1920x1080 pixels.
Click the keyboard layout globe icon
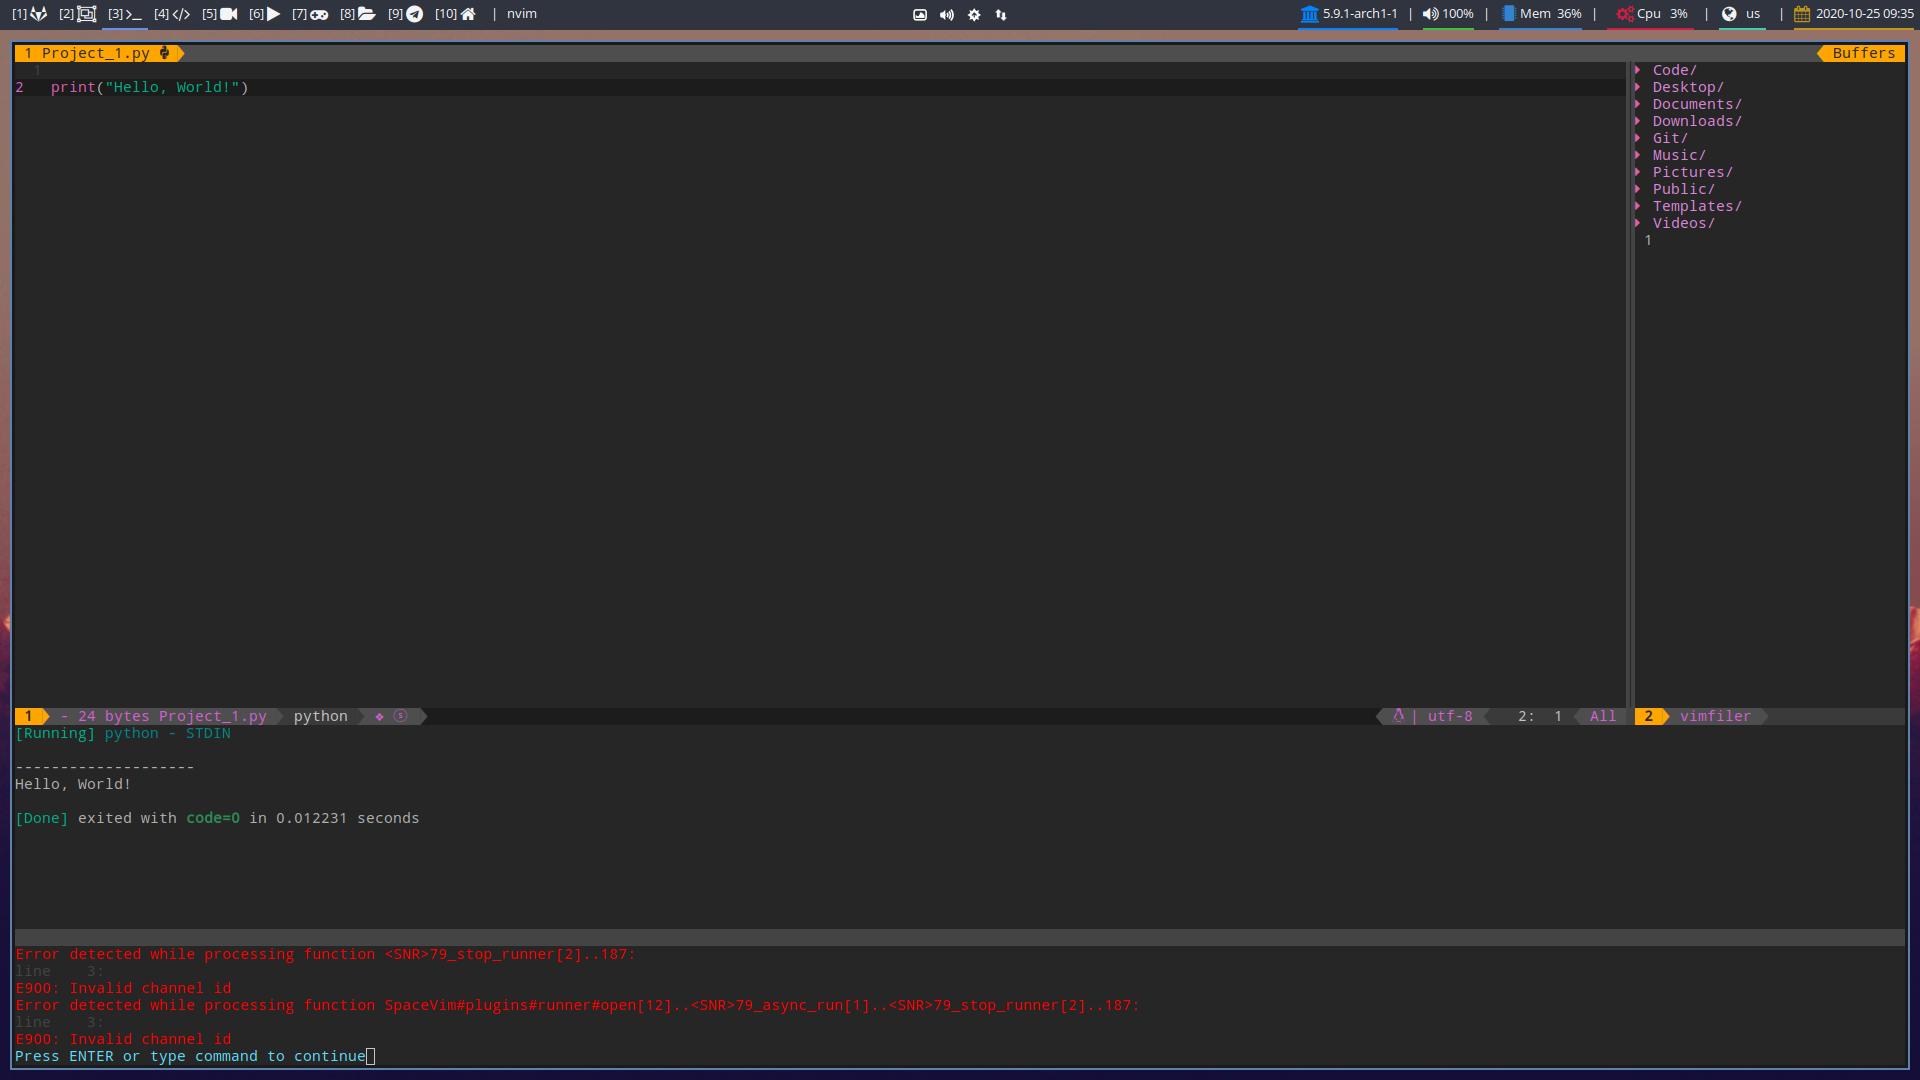(1729, 14)
